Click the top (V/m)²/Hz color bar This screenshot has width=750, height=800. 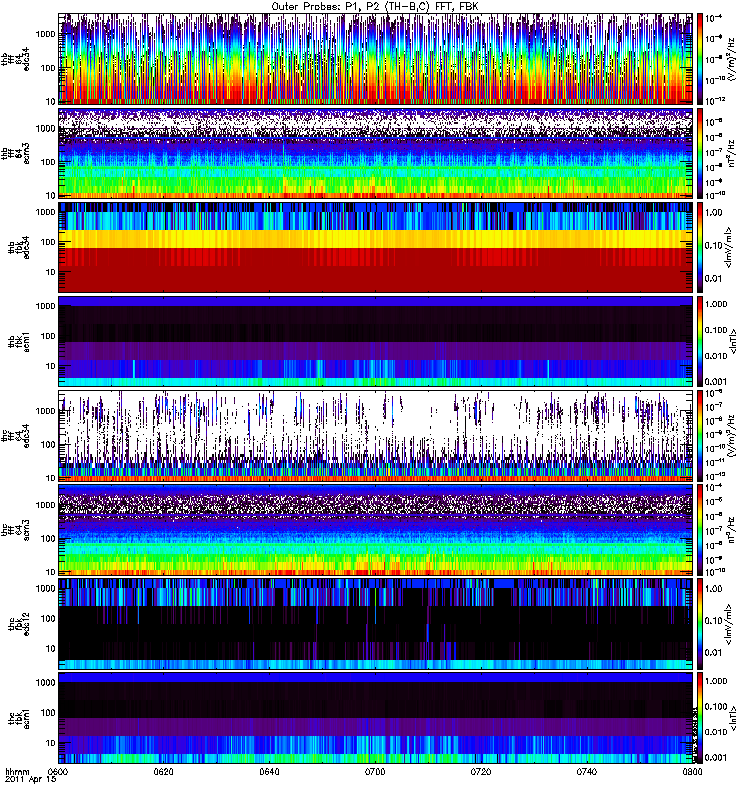(x=700, y=59)
